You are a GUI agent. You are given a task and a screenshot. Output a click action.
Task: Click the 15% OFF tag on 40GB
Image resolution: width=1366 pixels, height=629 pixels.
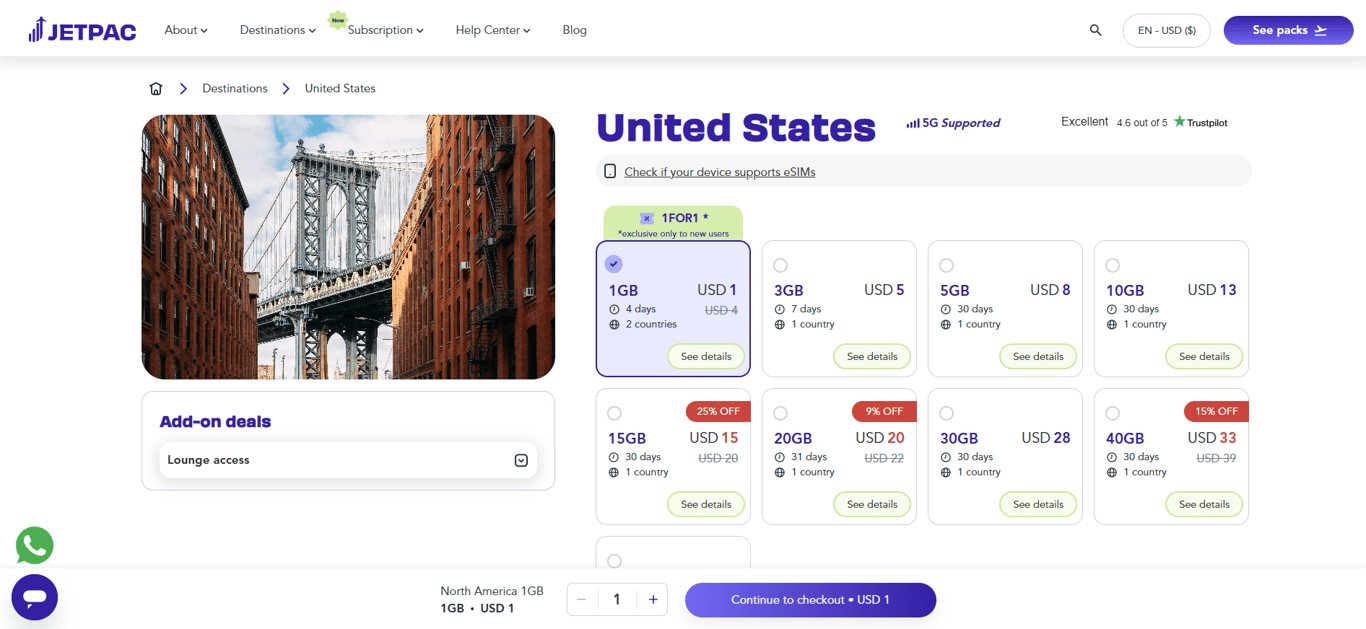click(1216, 411)
